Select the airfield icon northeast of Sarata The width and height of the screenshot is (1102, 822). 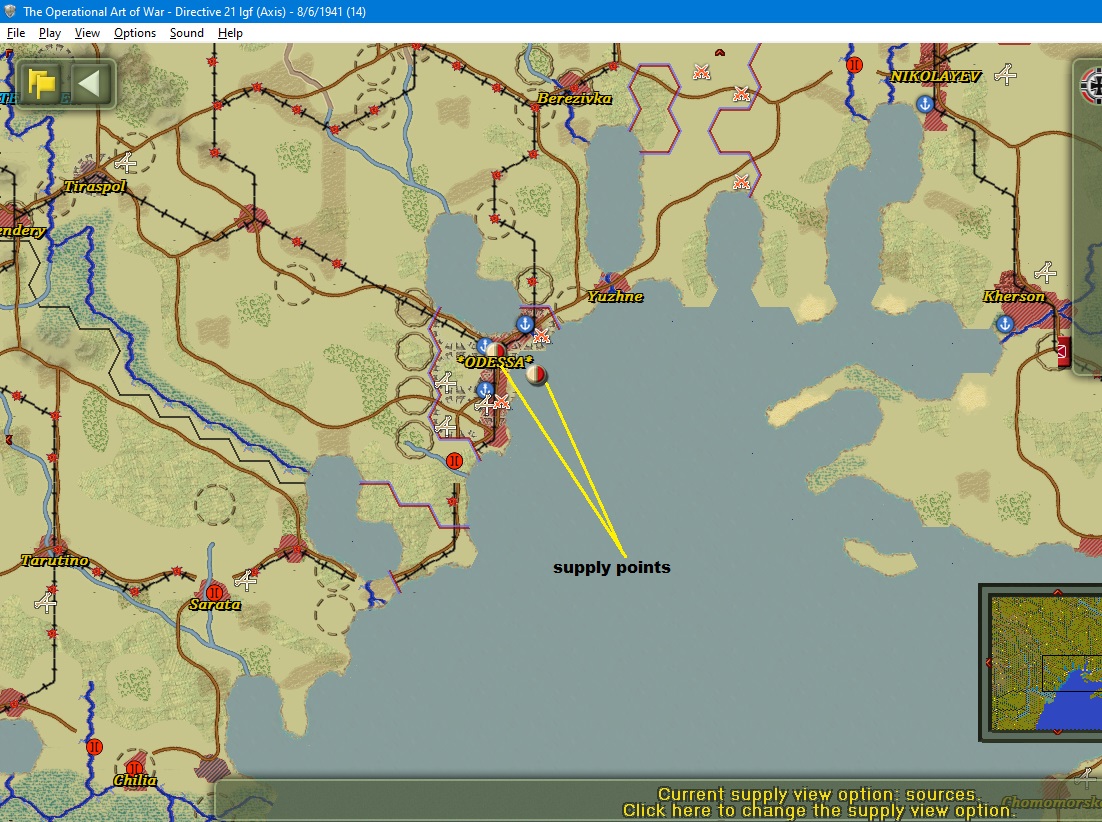point(245,580)
